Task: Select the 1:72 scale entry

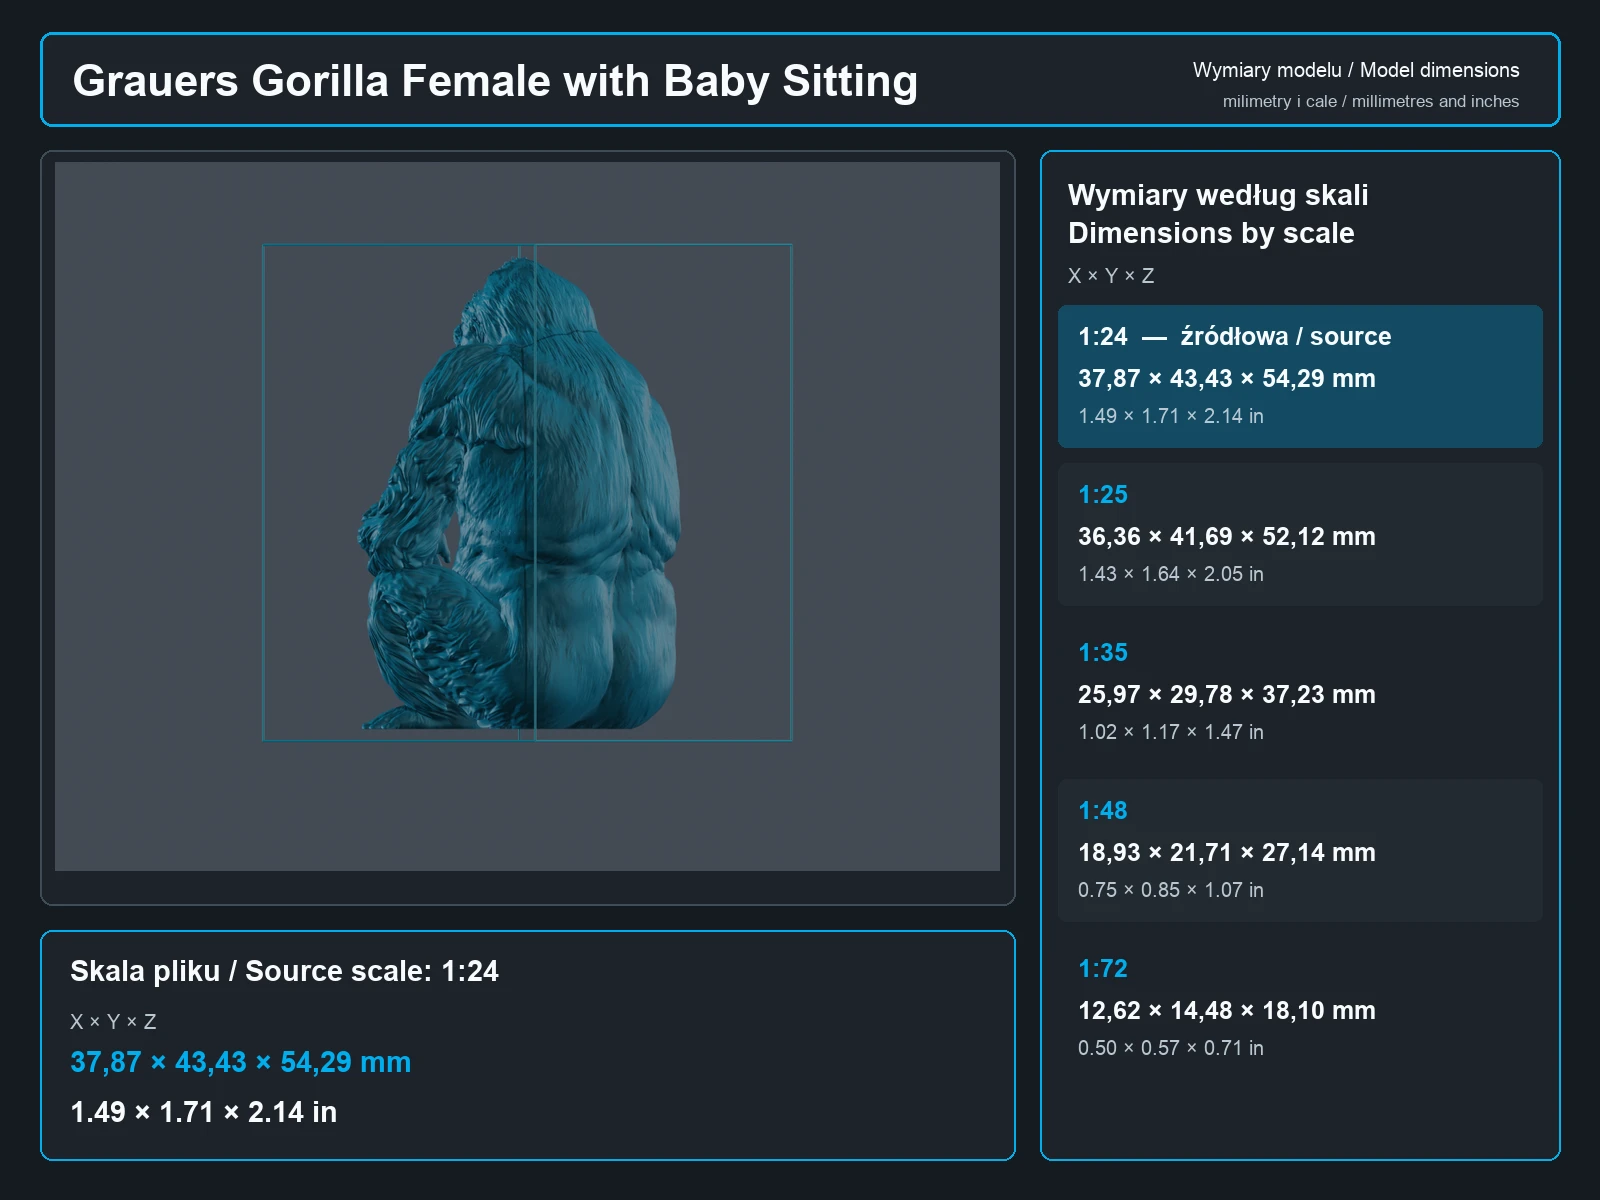Action: click(1300, 1008)
